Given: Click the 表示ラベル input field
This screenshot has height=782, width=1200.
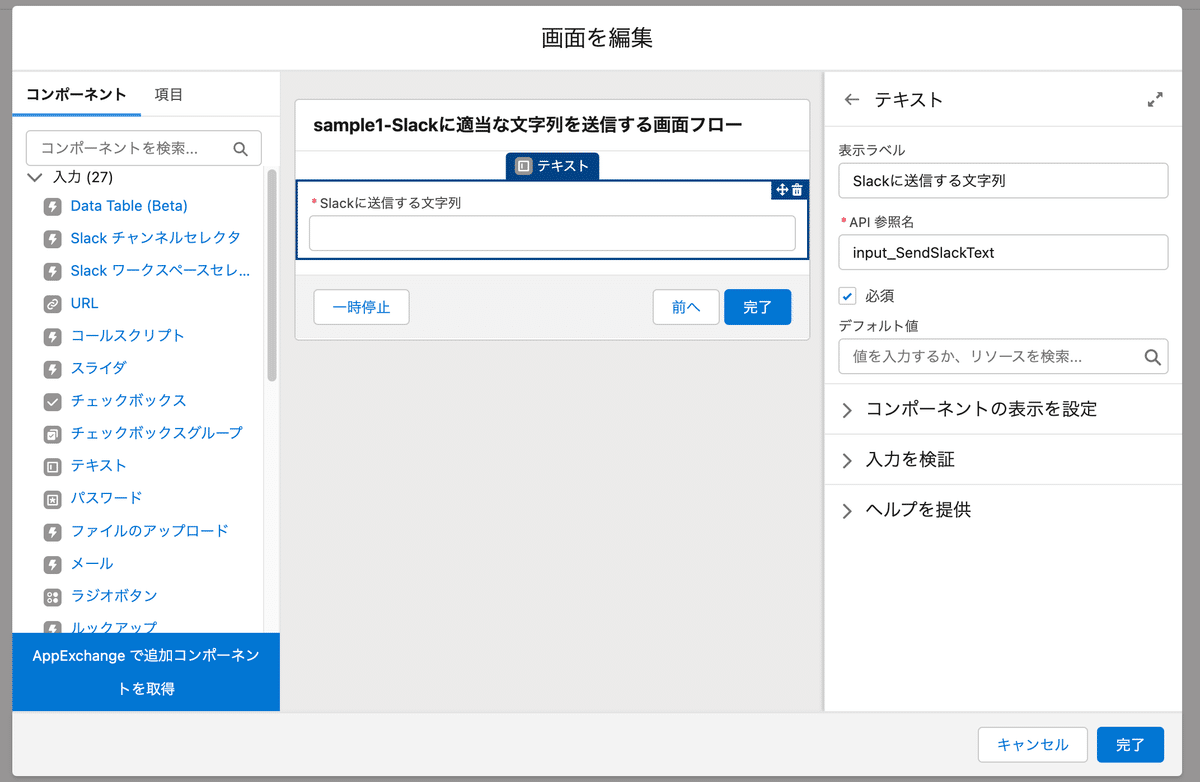Looking at the screenshot, I should 1003,181.
